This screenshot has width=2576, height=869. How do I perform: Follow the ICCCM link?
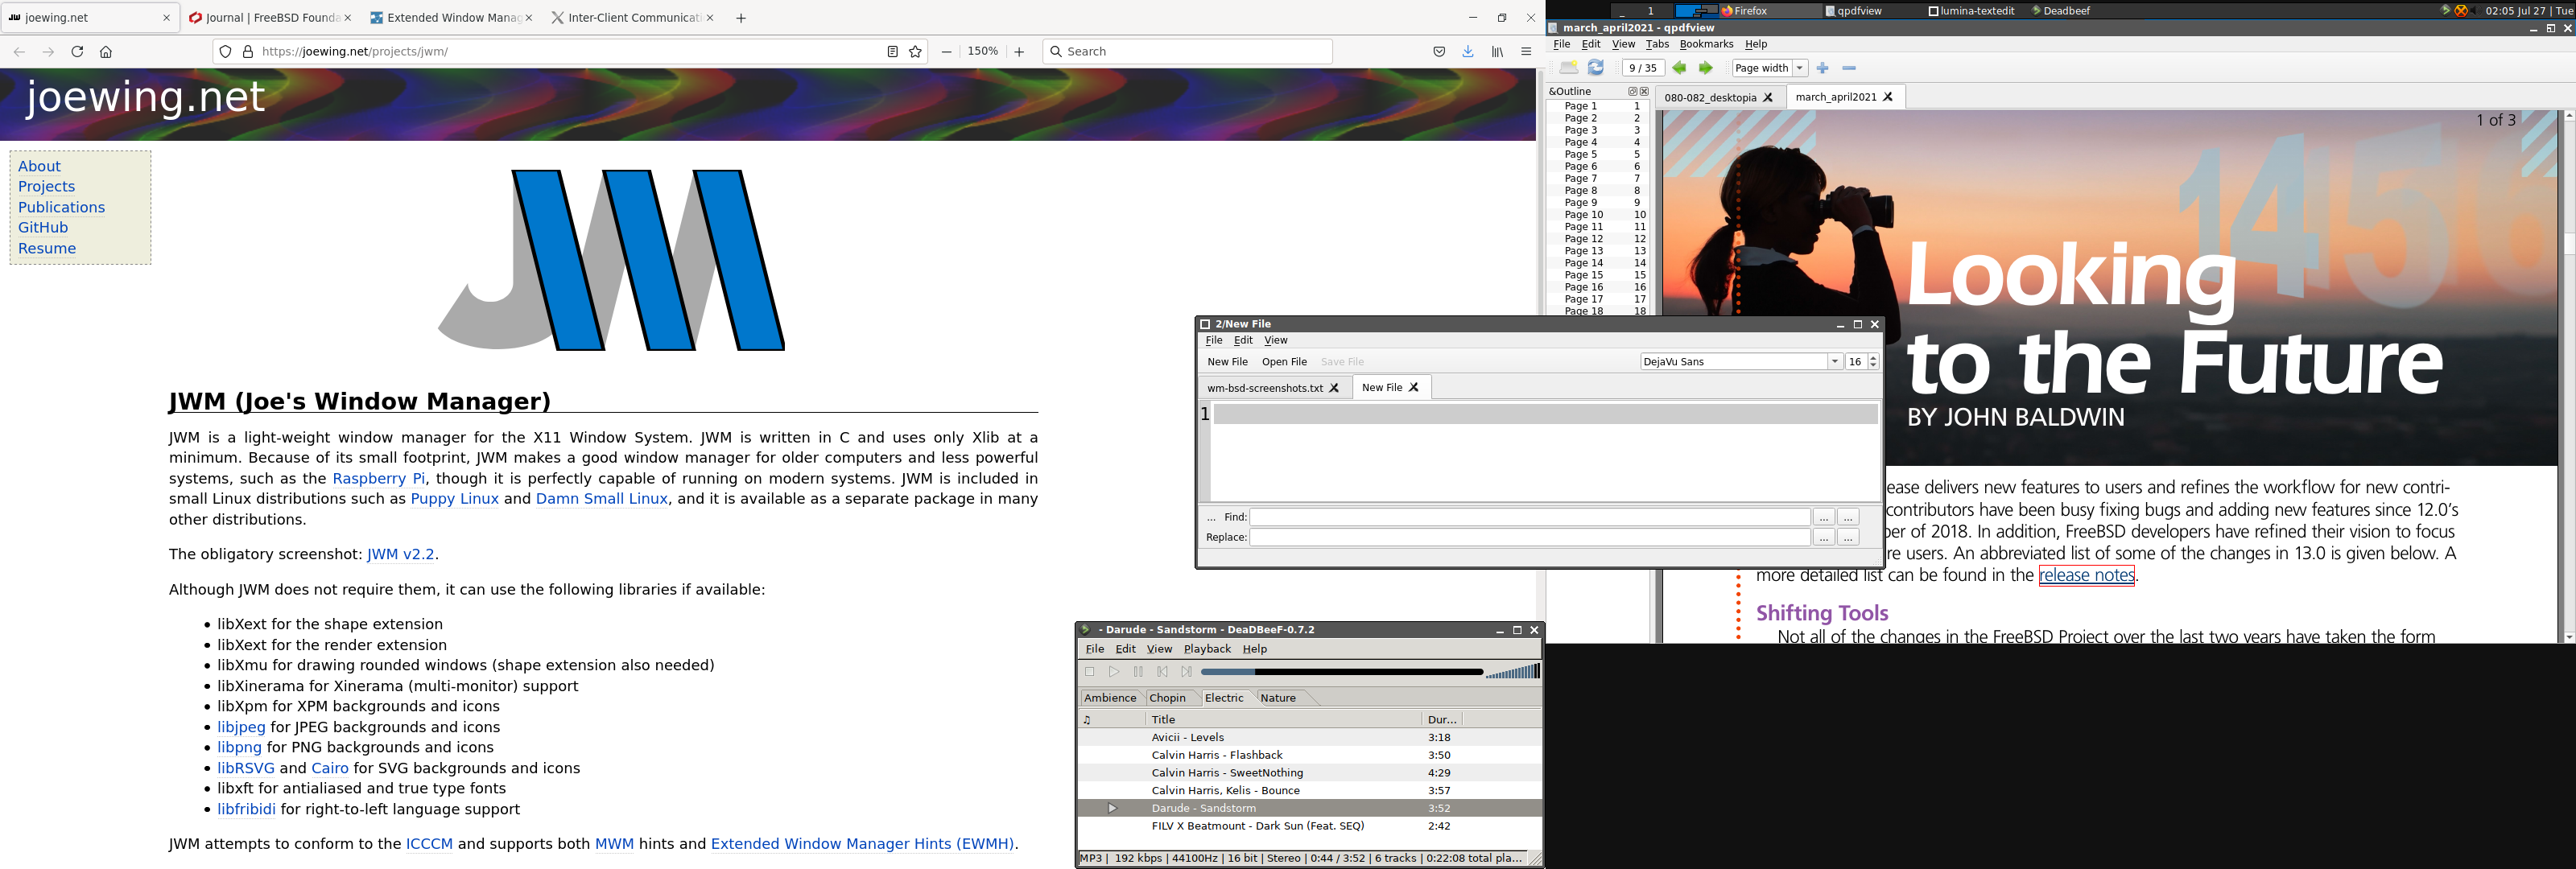tap(429, 844)
